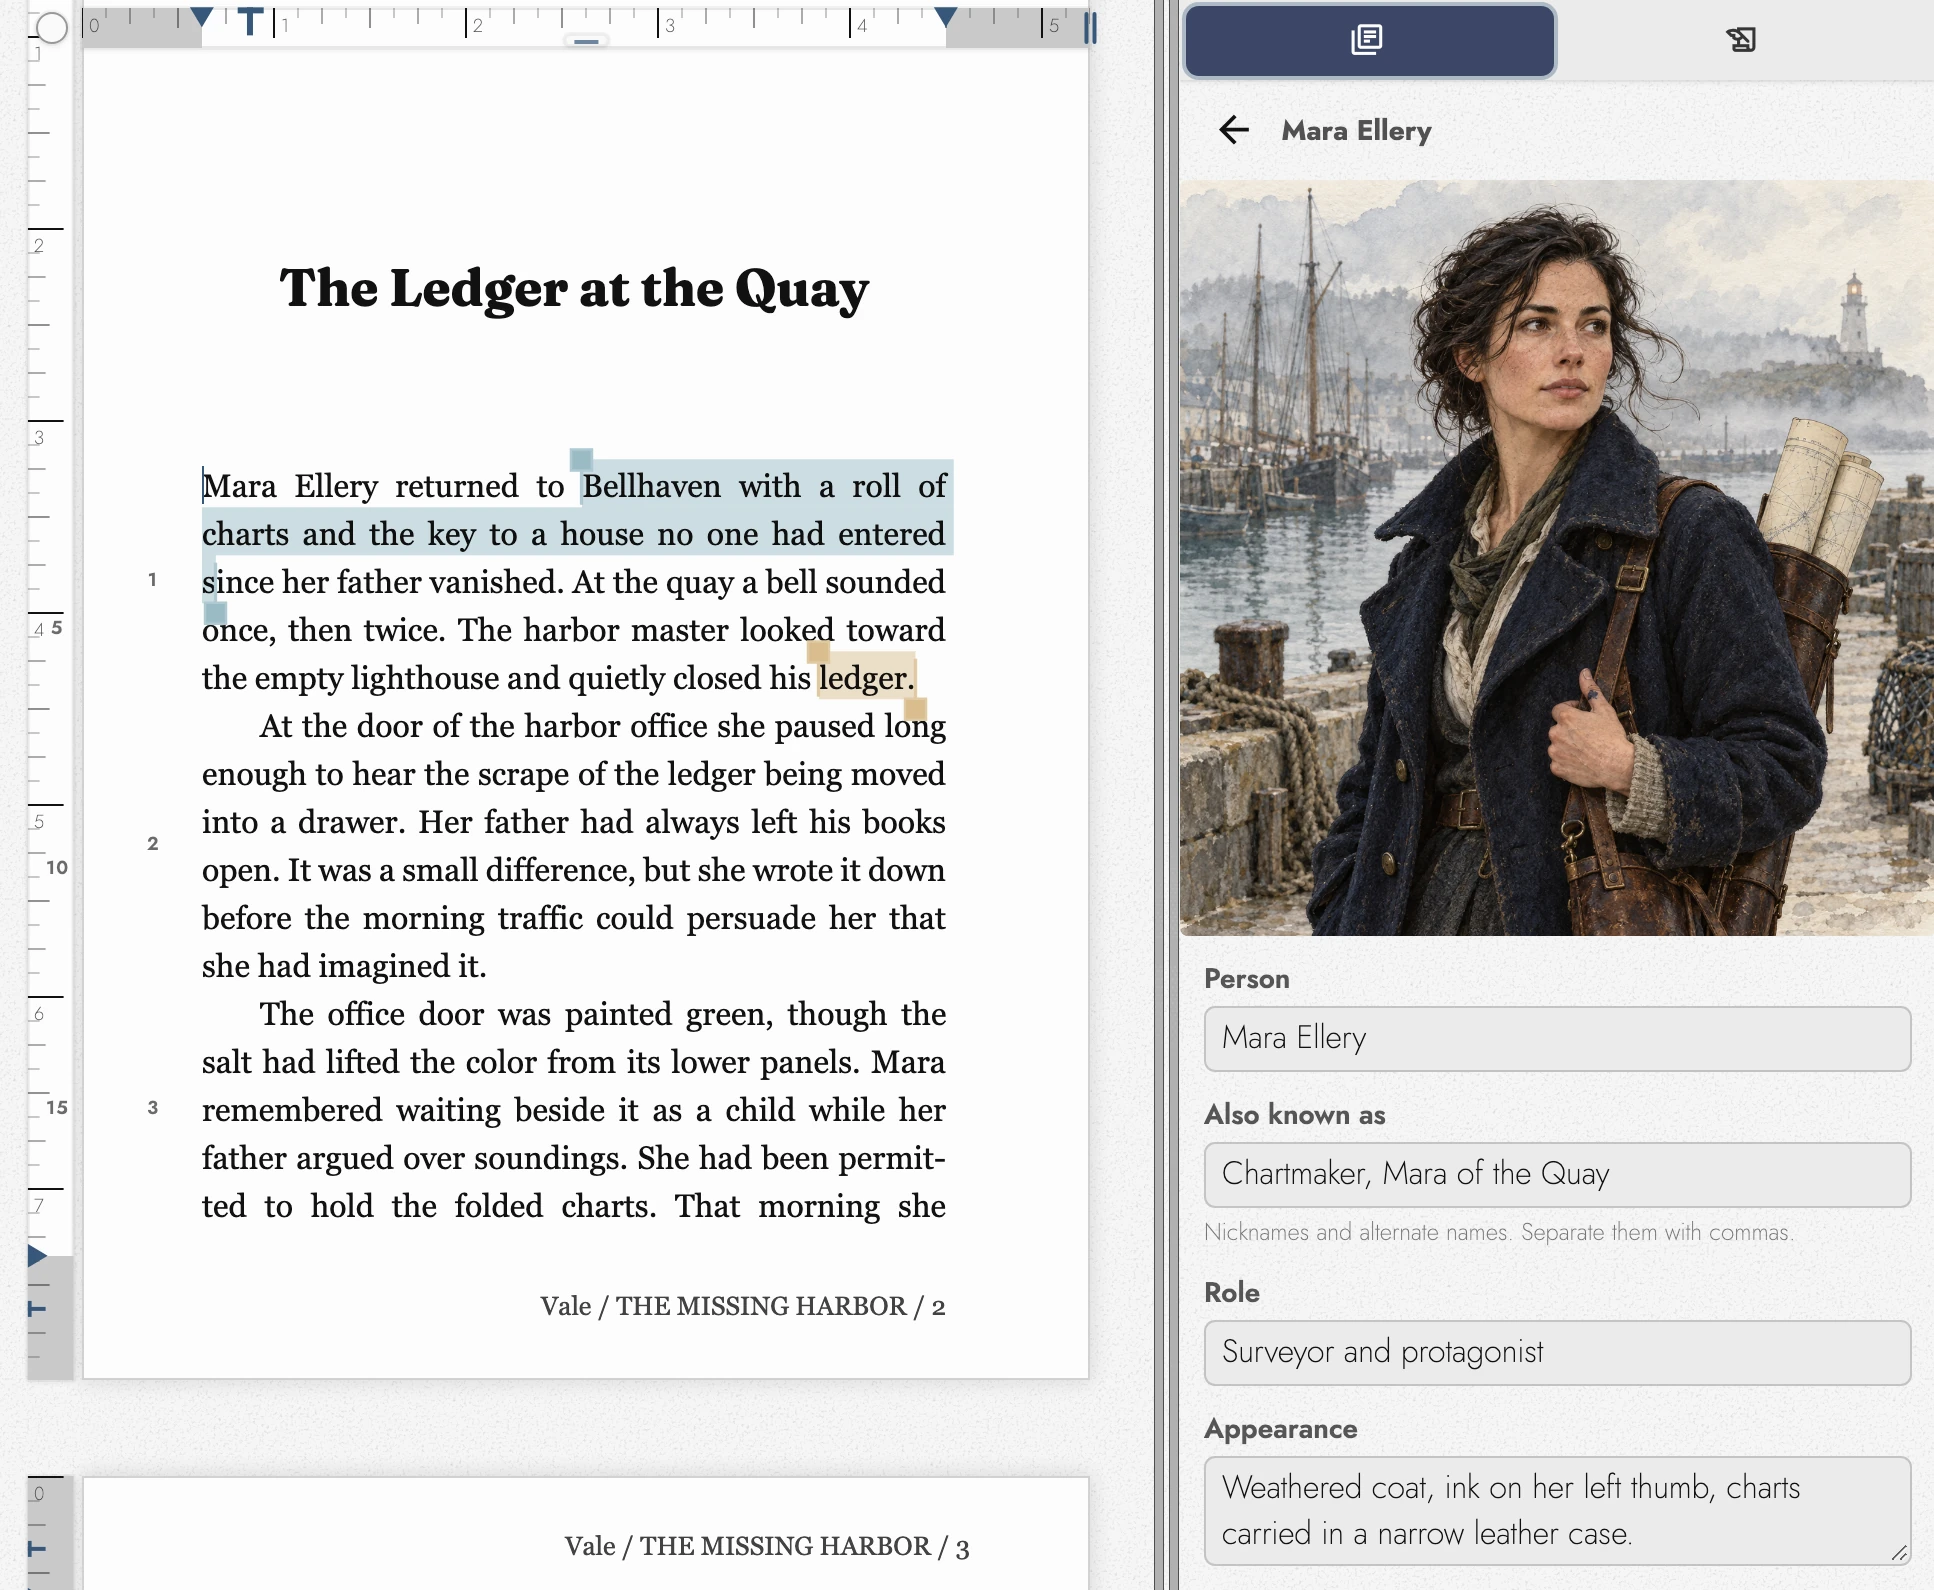1934x1590 pixels.
Task: Click the page edge marker at the ruler's right end
Action: pyautogui.click(x=1090, y=27)
